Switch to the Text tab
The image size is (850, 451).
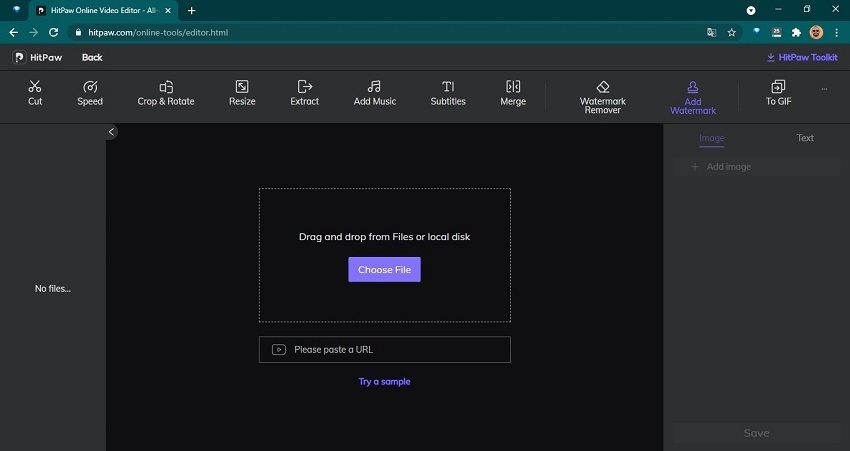point(805,138)
